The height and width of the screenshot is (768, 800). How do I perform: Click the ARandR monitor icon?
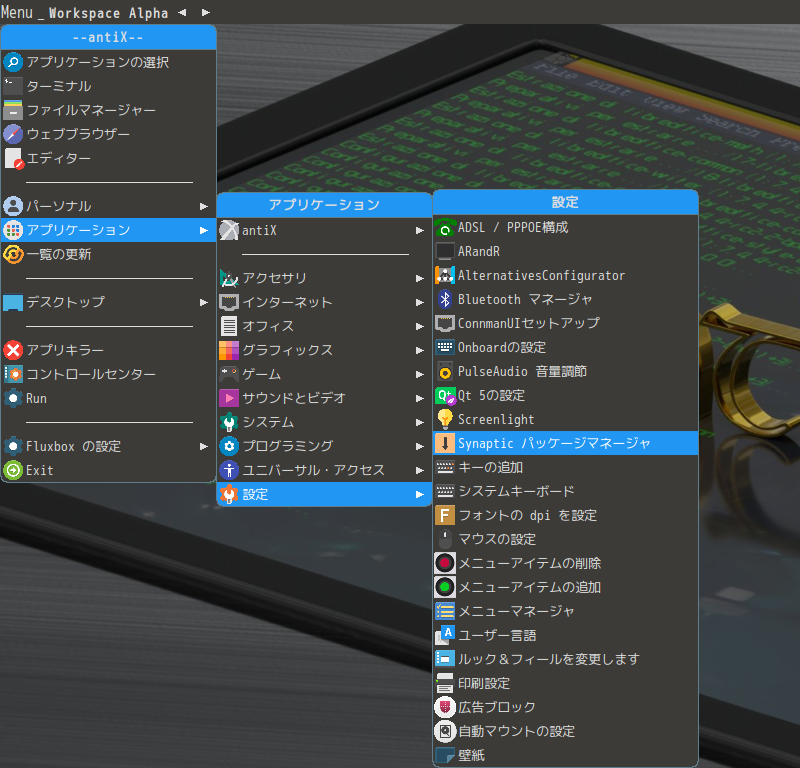(x=445, y=252)
